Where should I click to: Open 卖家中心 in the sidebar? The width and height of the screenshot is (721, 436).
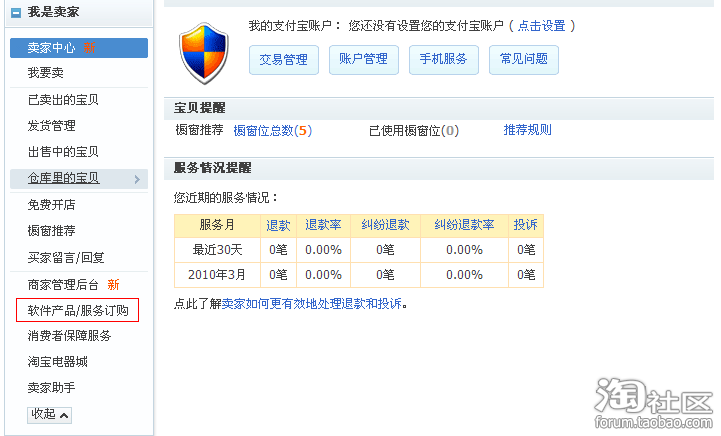coord(79,48)
